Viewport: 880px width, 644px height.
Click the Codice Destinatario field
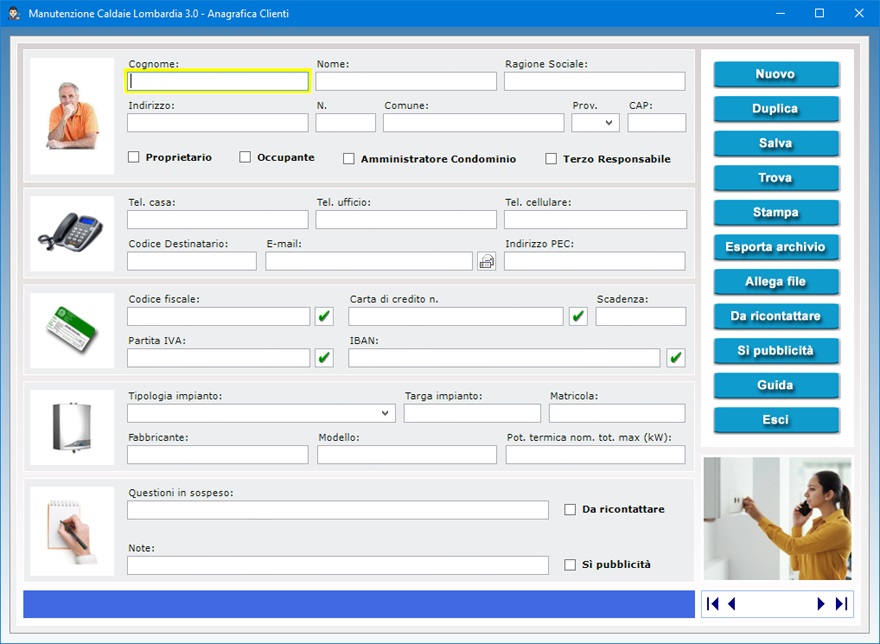point(192,261)
